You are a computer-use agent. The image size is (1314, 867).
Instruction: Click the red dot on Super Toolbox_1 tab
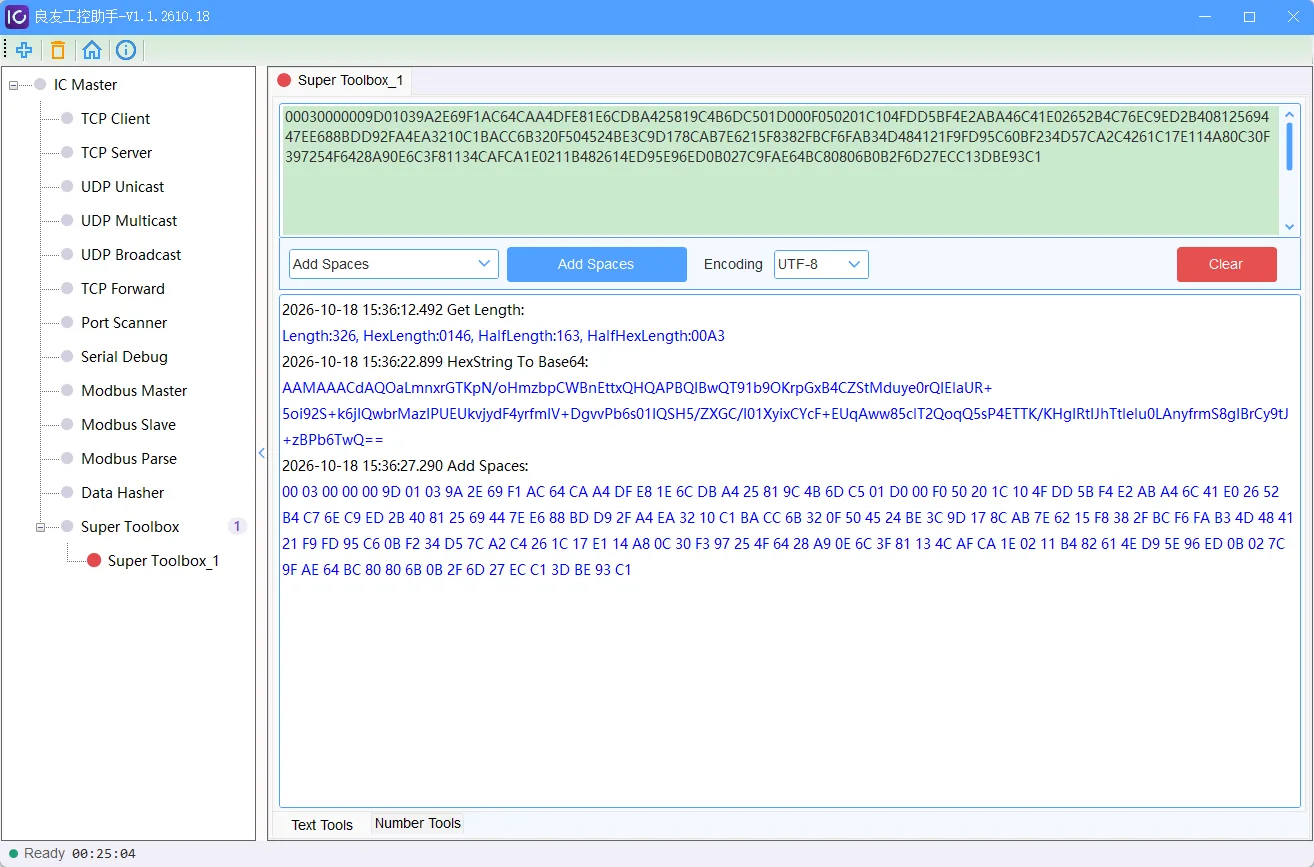click(284, 80)
